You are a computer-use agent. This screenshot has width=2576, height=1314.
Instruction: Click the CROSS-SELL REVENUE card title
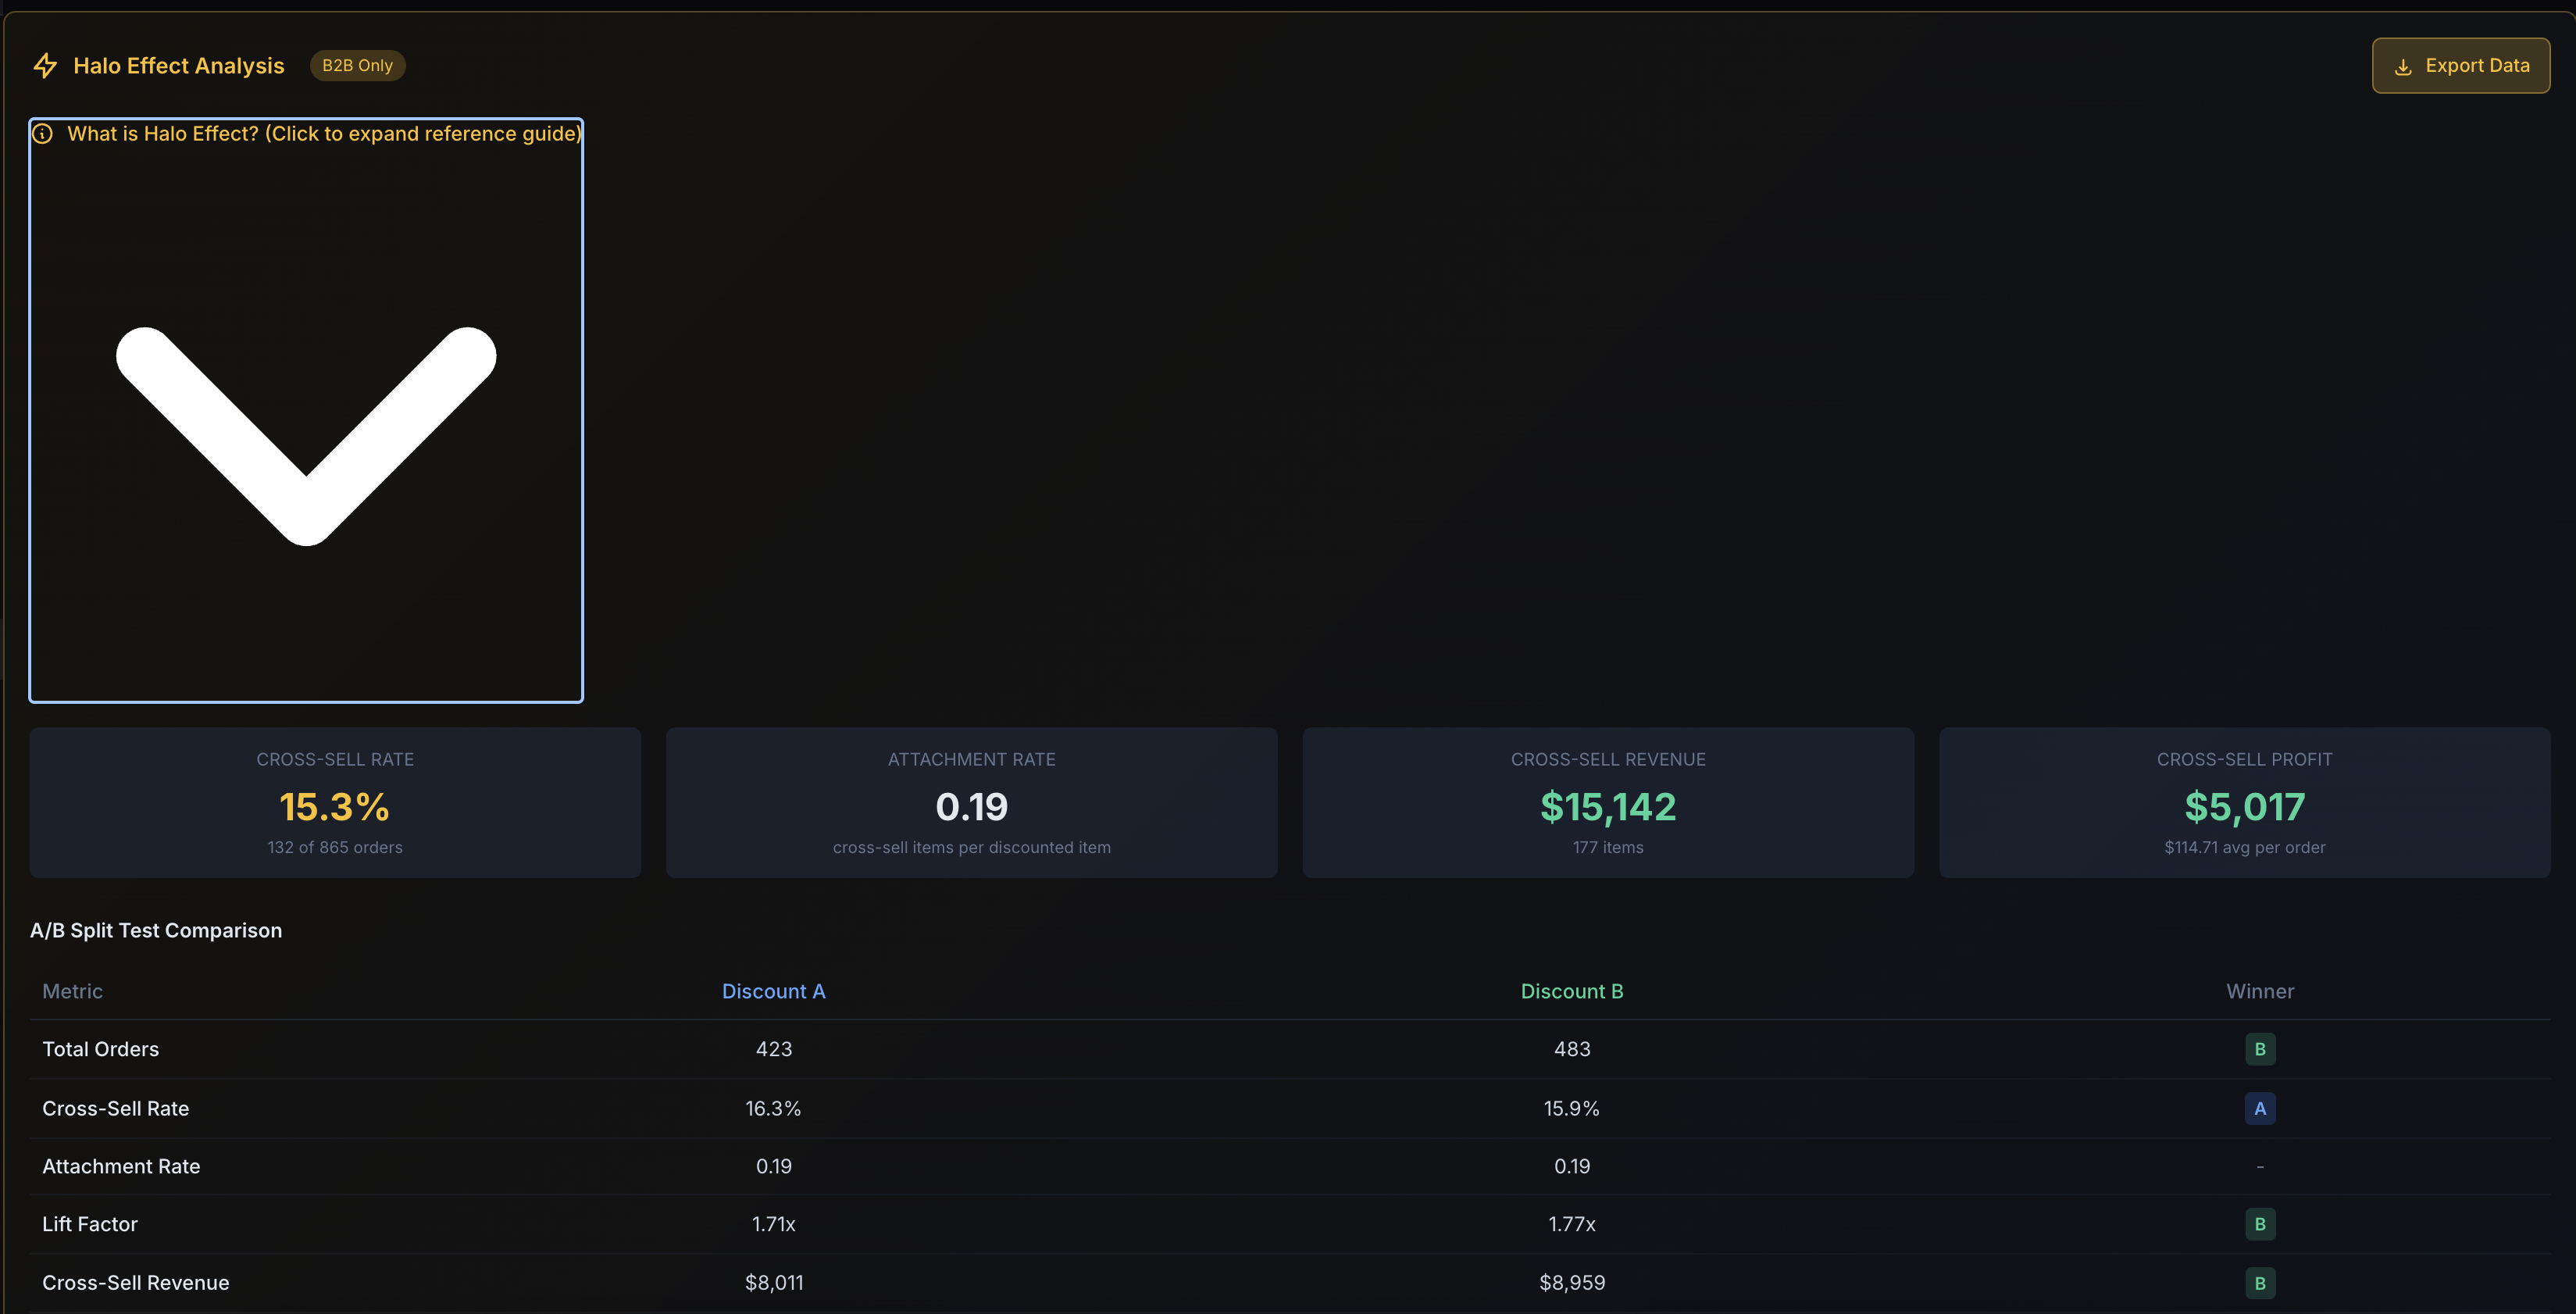coord(1608,760)
